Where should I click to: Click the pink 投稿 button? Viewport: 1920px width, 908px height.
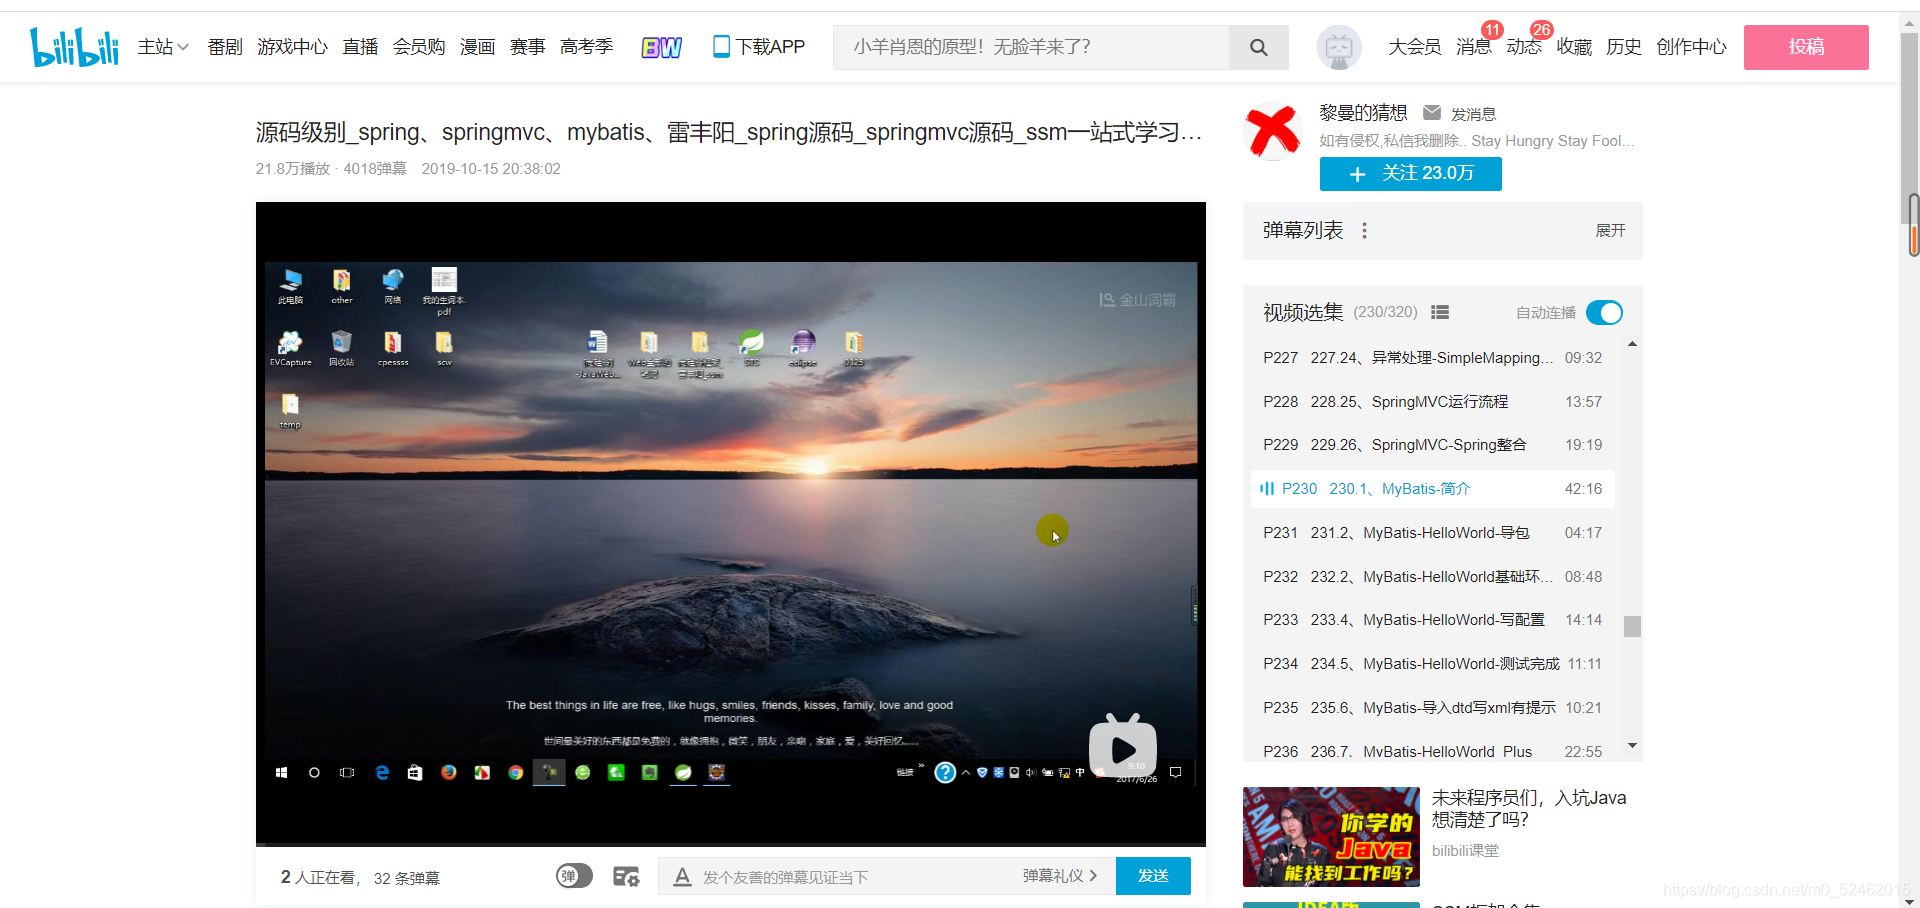(1806, 47)
